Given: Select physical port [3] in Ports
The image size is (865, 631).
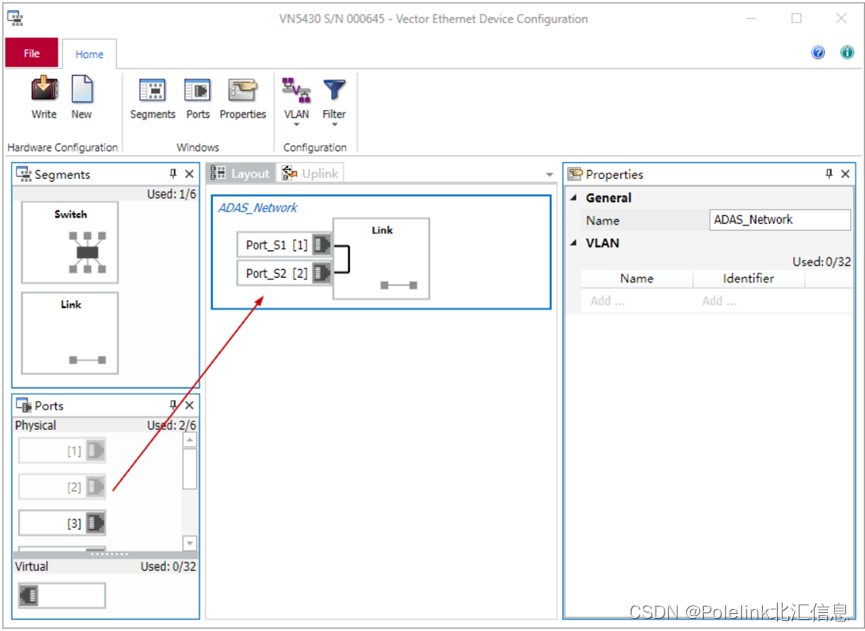Looking at the screenshot, I should point(62,522).
